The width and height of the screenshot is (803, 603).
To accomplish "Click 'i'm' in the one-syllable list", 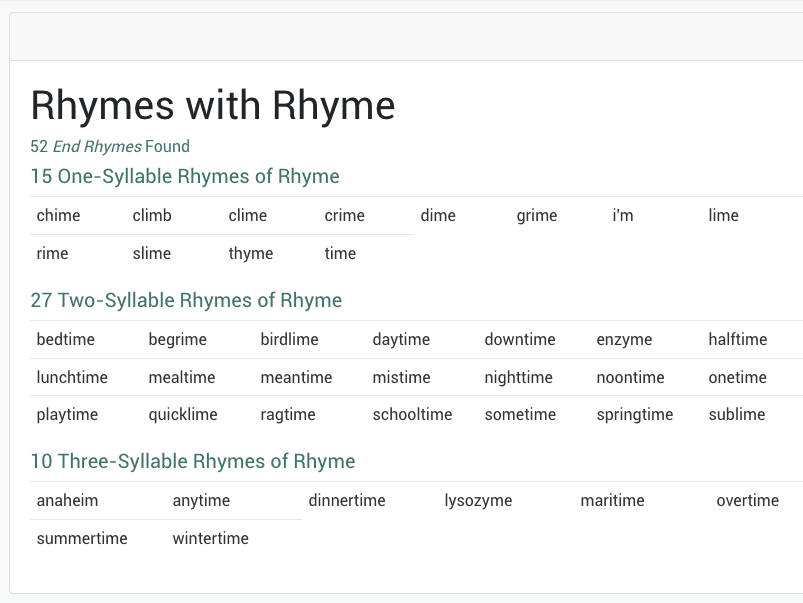I will click(622, 215).
